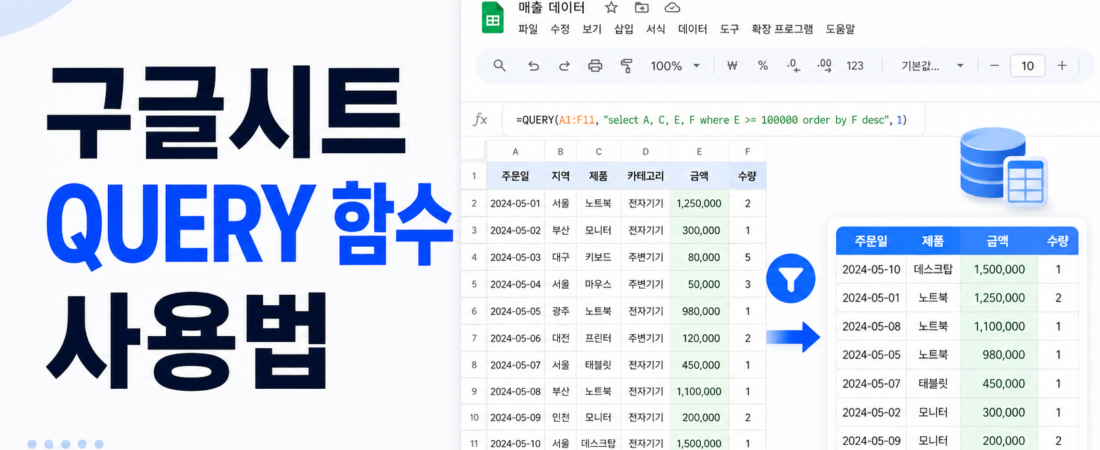1100x450 pixels.
Task: Redo the last action
Action: point(564,65)
